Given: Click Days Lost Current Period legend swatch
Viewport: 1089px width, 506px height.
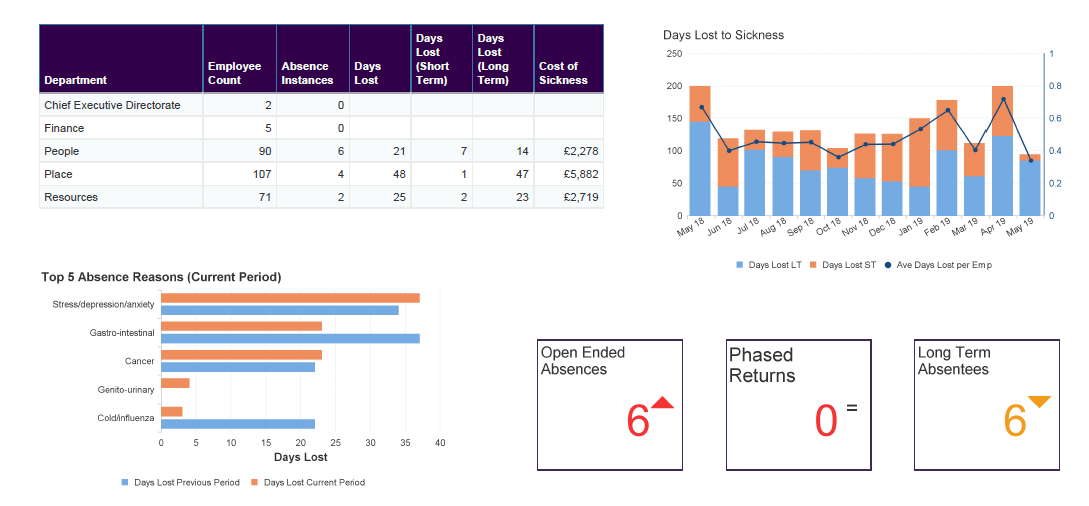Looking at the screenshot, I should point(254,482).
